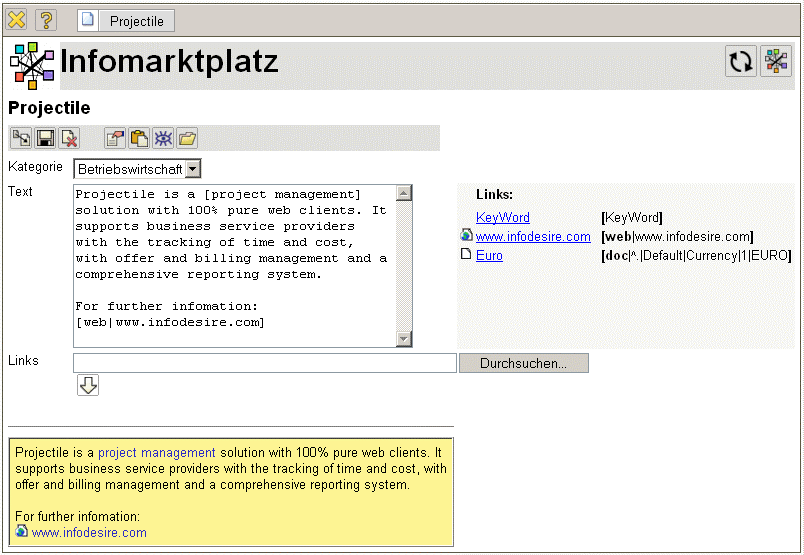Click the edit properties toolbar icon

click(x=115, y=139)
